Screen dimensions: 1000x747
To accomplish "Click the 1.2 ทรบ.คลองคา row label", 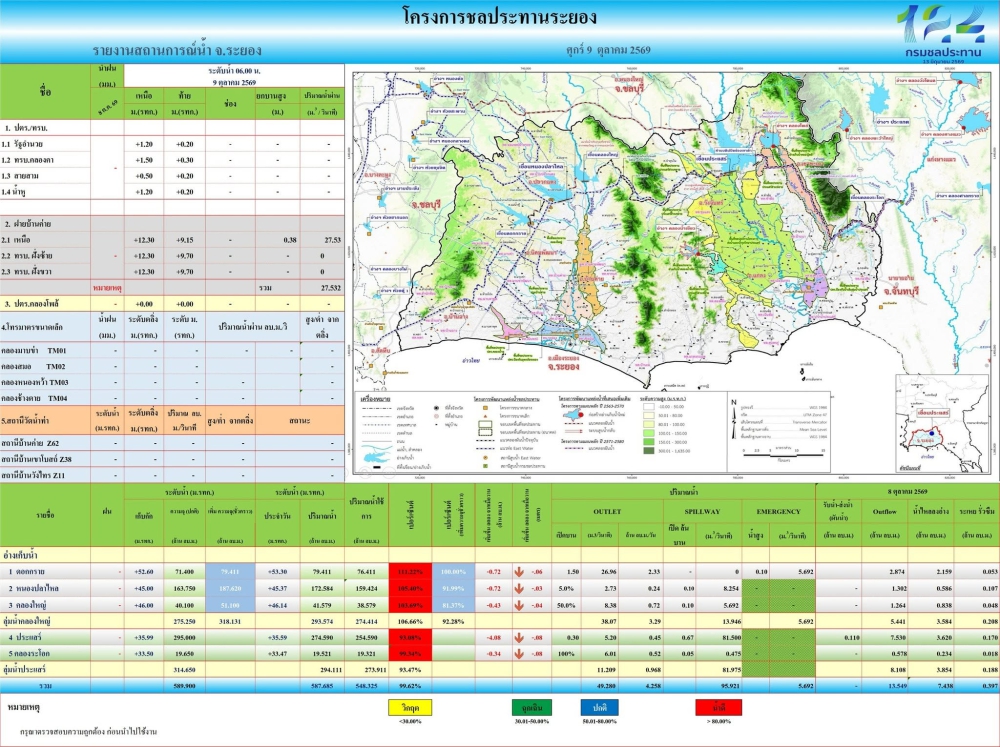I will pyautogui.click(x=27, y=159).
